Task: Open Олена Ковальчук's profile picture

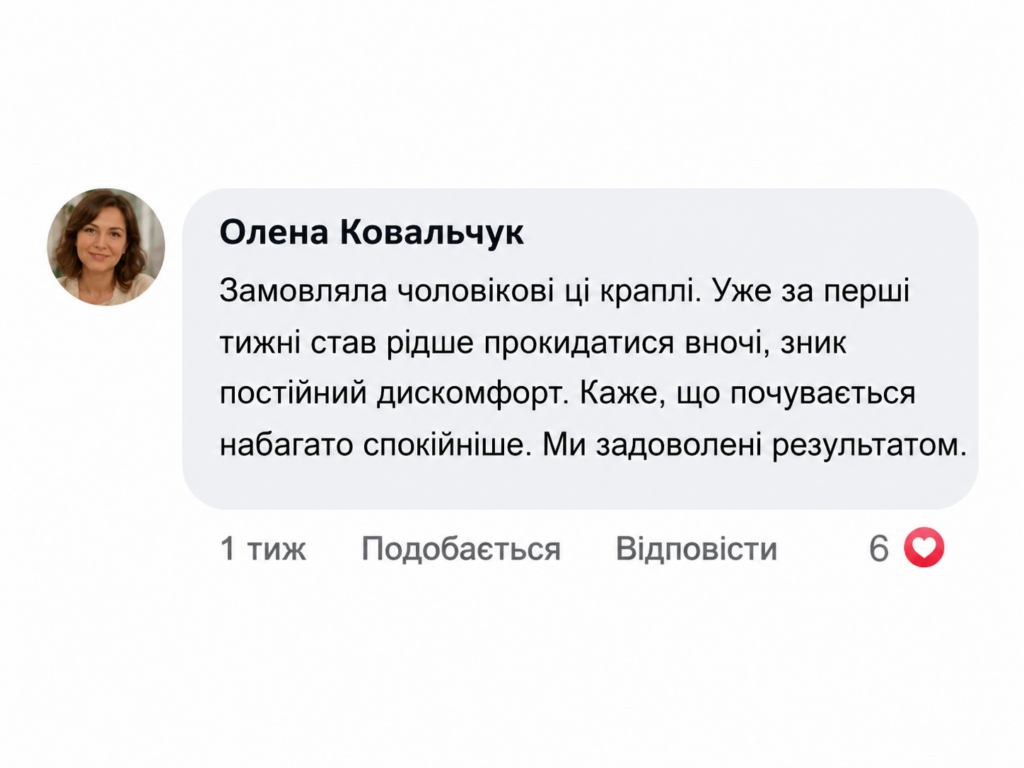Action: (106, 247)
